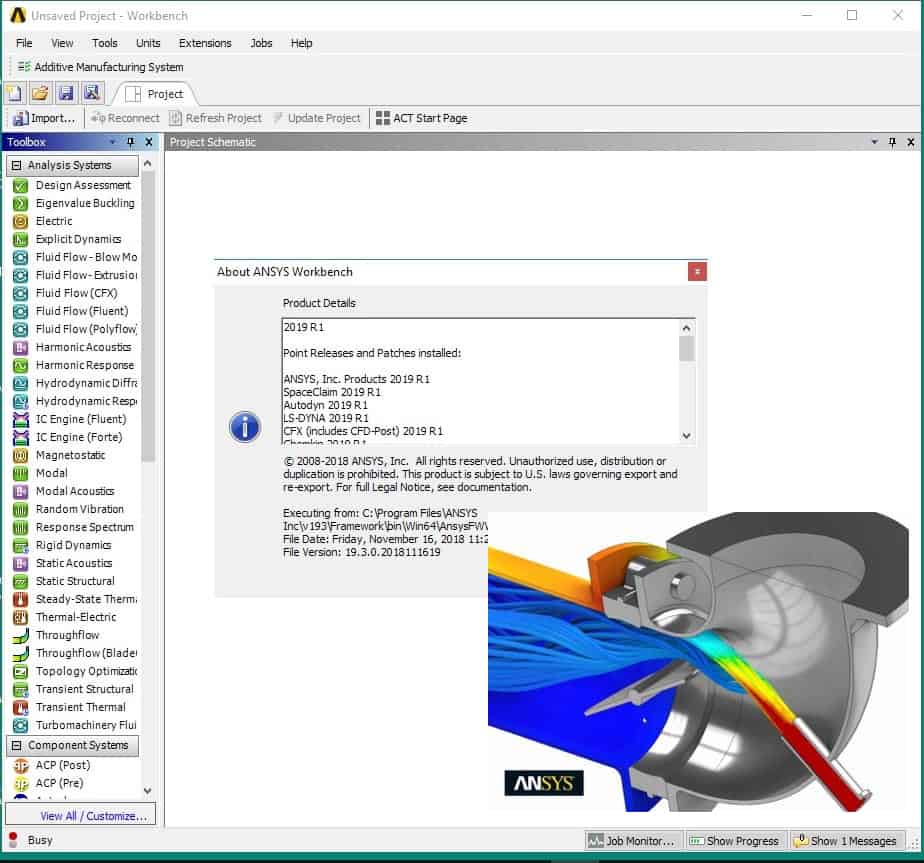Click the Magnetostatic icon
This screenshot has height=863, width=924.
click(x=21, y=456)
